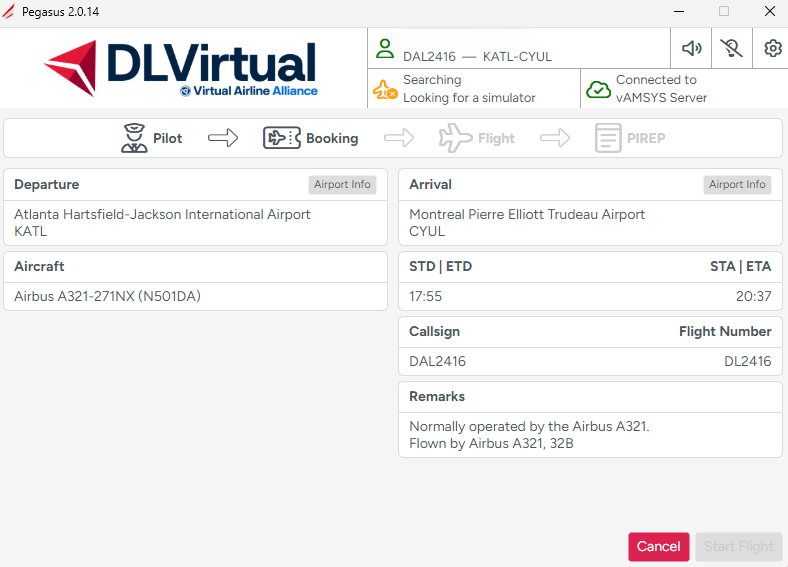Click the DL2416 flight number value
Viewport: 788px width, 567px height.
click(x=747, y=361)
